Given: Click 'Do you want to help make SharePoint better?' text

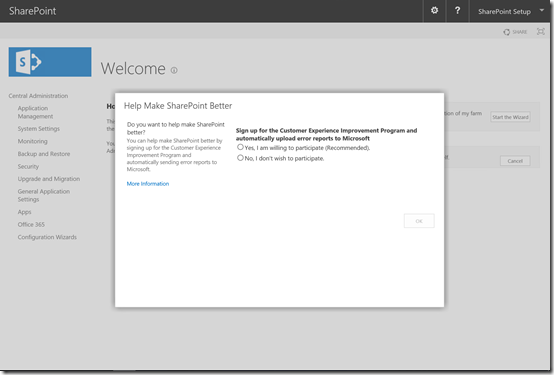Looking at the screenshot, I should coord(176,128).
